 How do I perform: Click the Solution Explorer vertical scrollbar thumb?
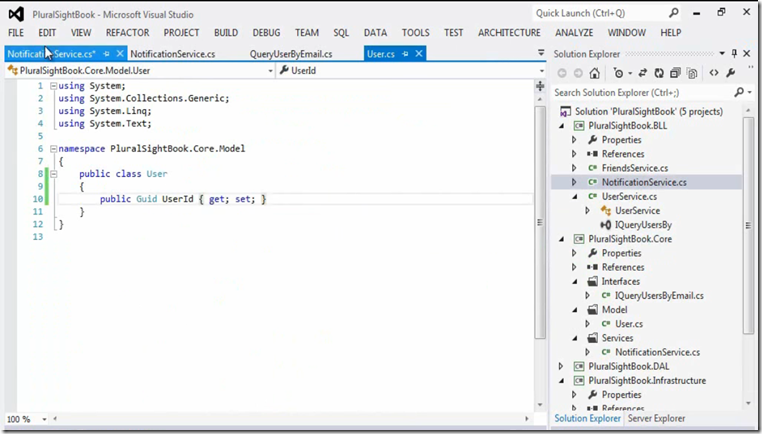pos(748,225)
